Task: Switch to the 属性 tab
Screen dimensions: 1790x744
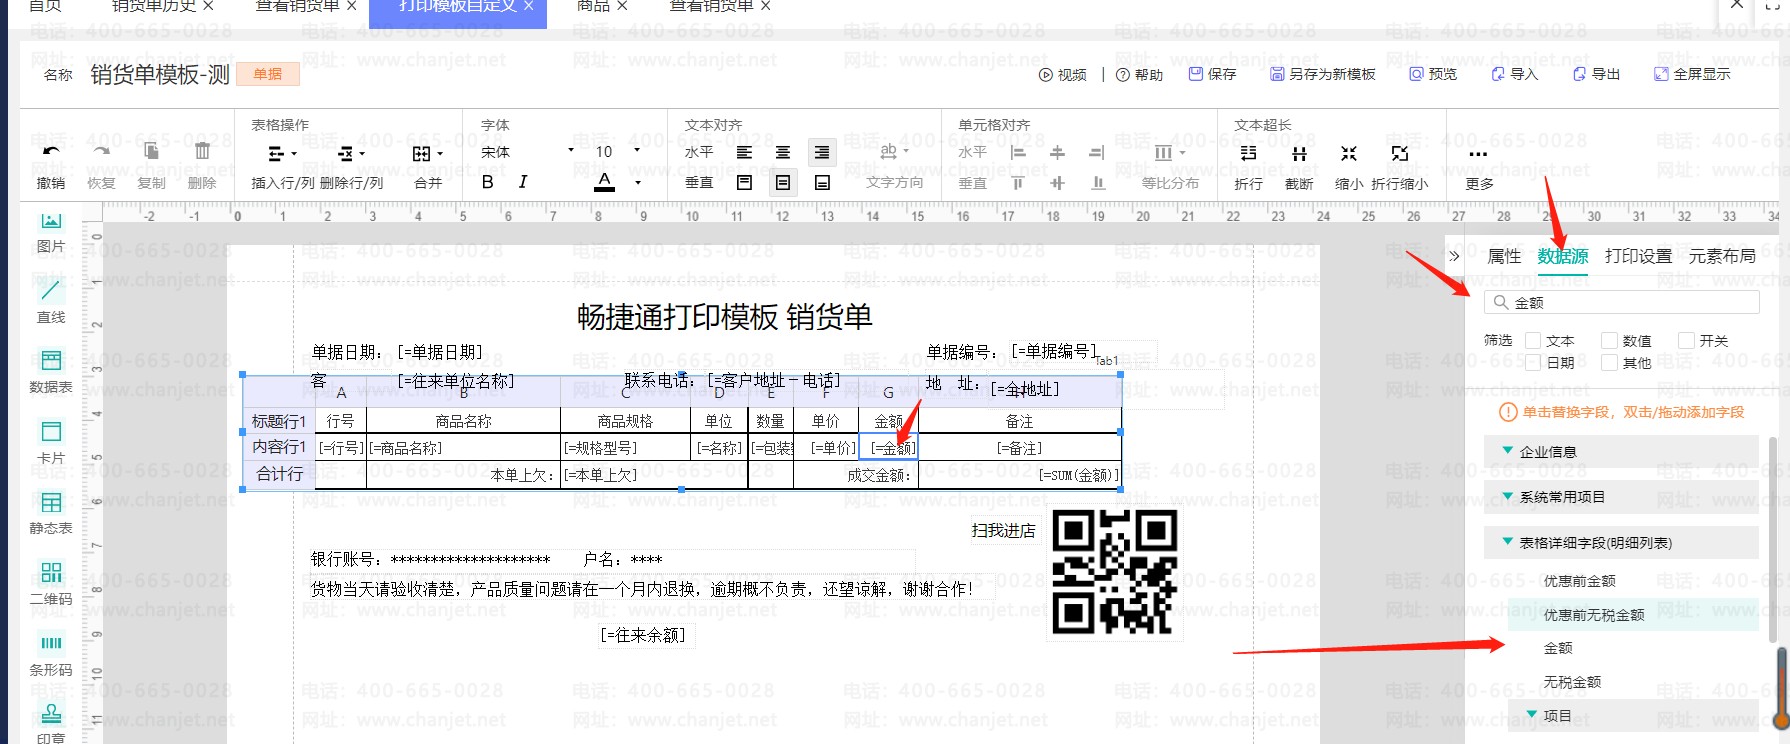Action: pyautogui.click(x=1504, y=257)
